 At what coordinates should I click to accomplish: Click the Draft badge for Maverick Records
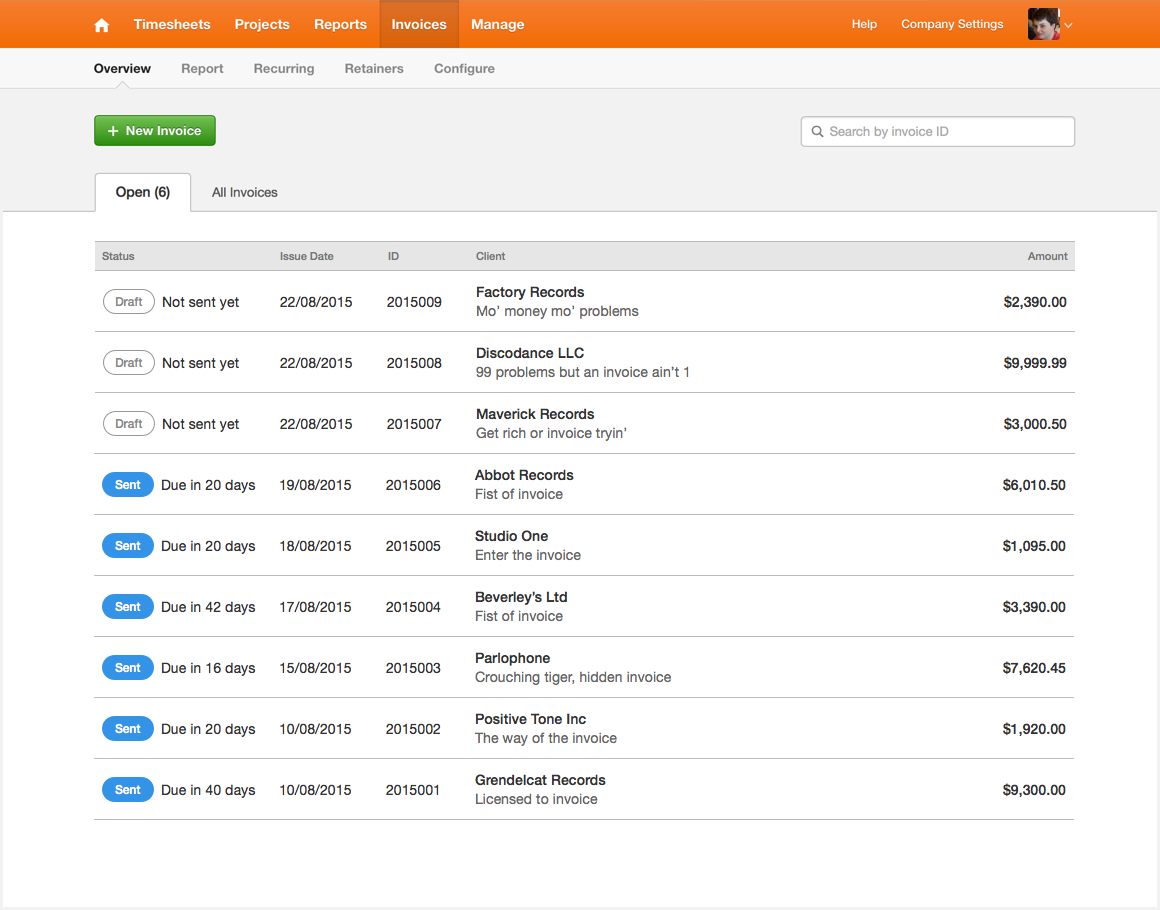pyautogui.click(x=129, y=424)
